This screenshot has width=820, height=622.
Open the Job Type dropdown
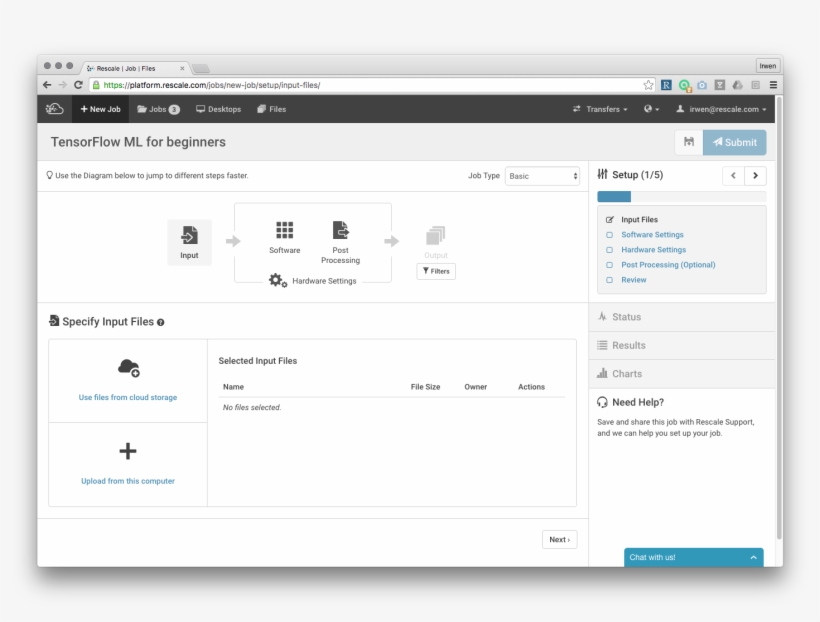(x=542, y=175)
